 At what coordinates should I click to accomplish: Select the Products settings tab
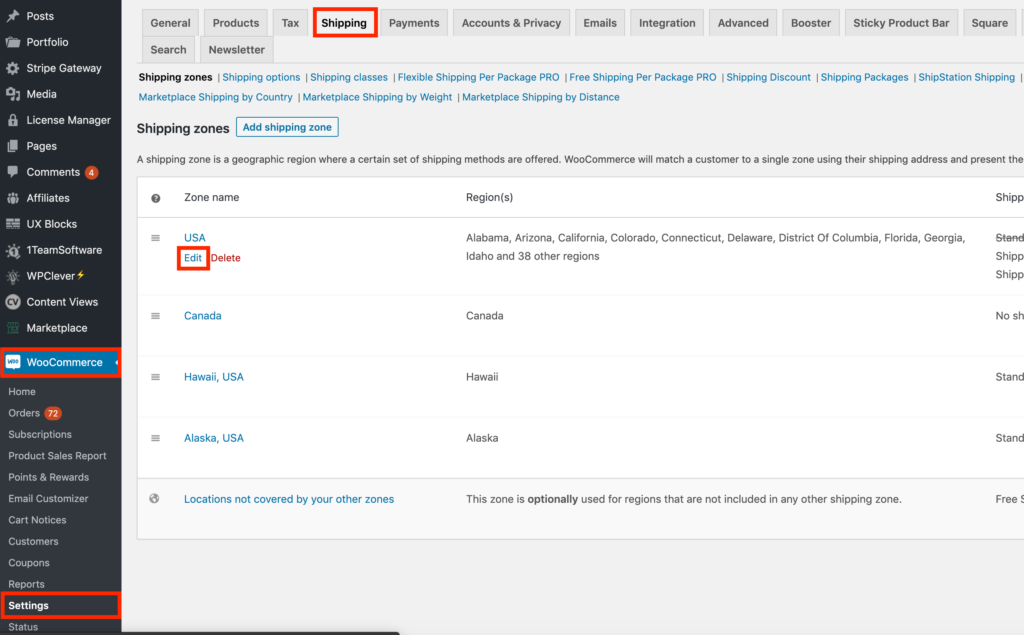[236, 23]
